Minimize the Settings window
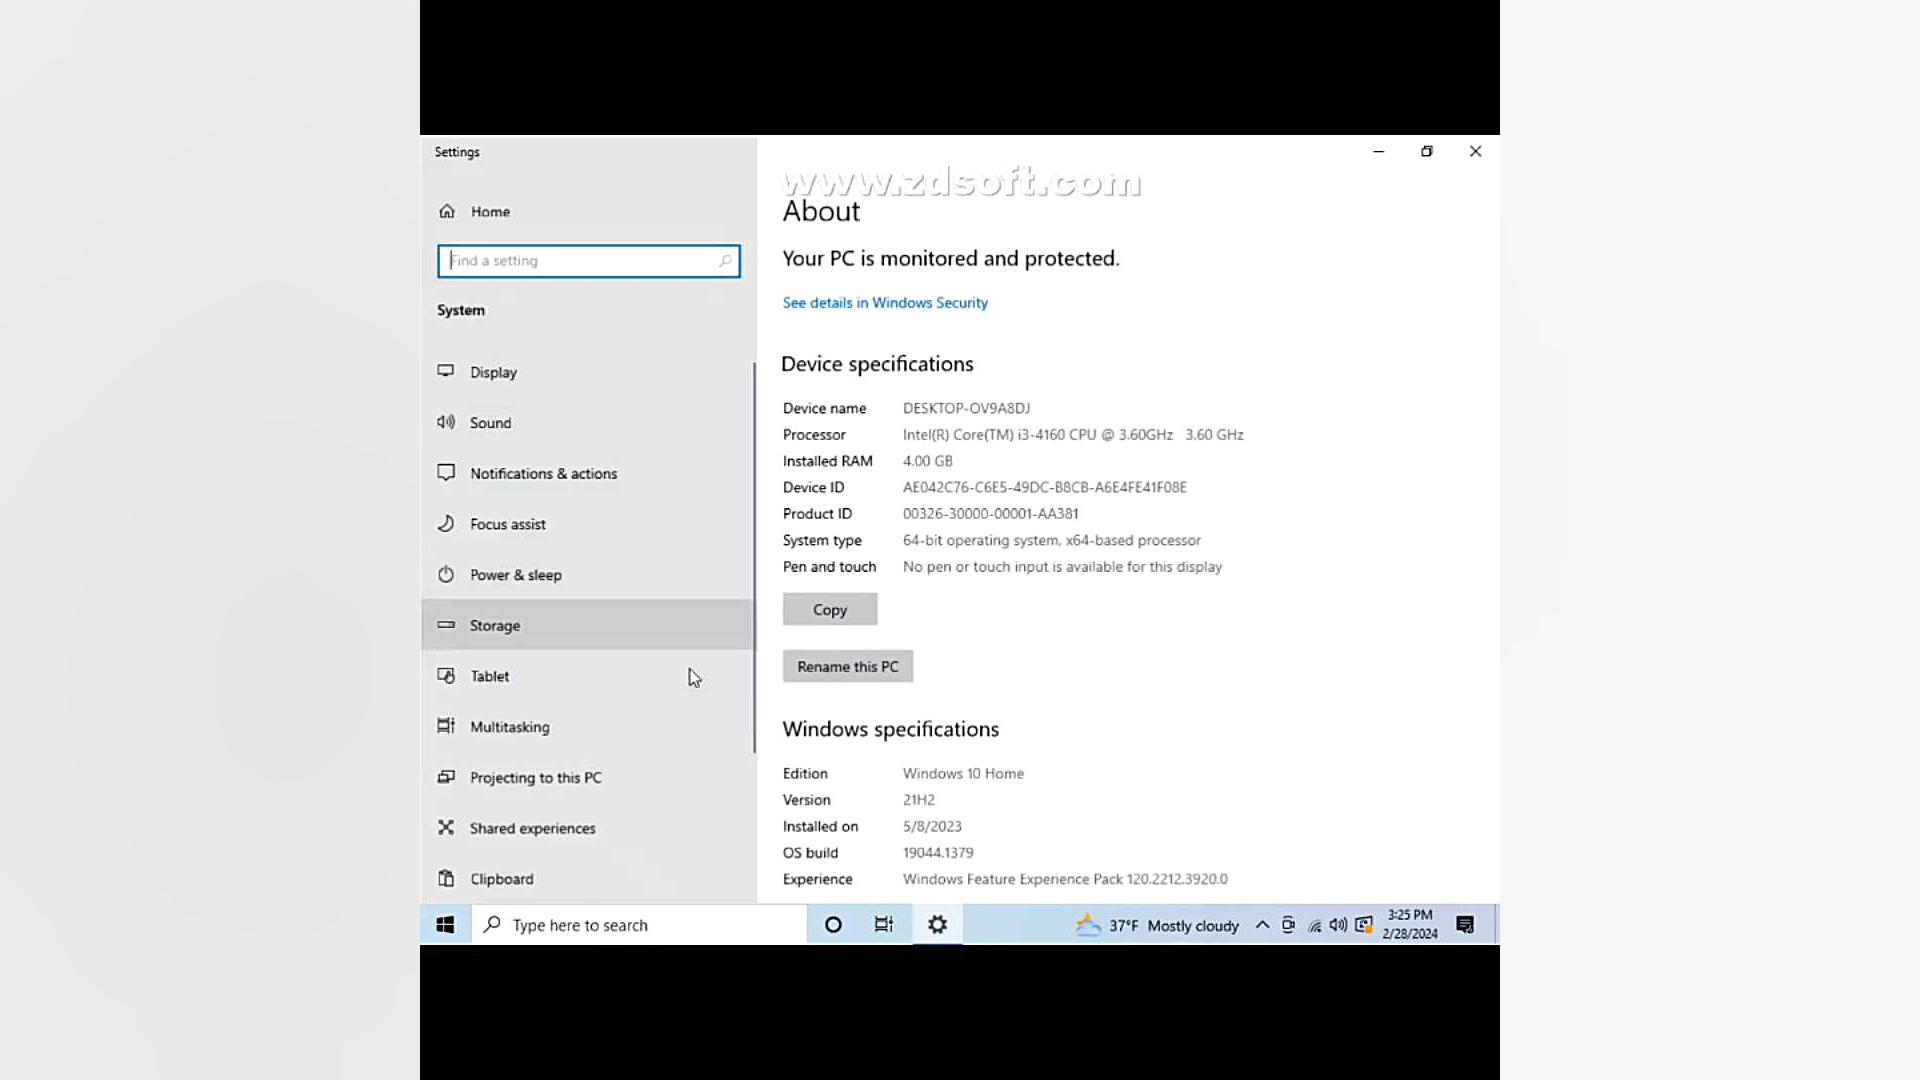The height and width of the screenshot is (1080, 1920). (1379, 152)
